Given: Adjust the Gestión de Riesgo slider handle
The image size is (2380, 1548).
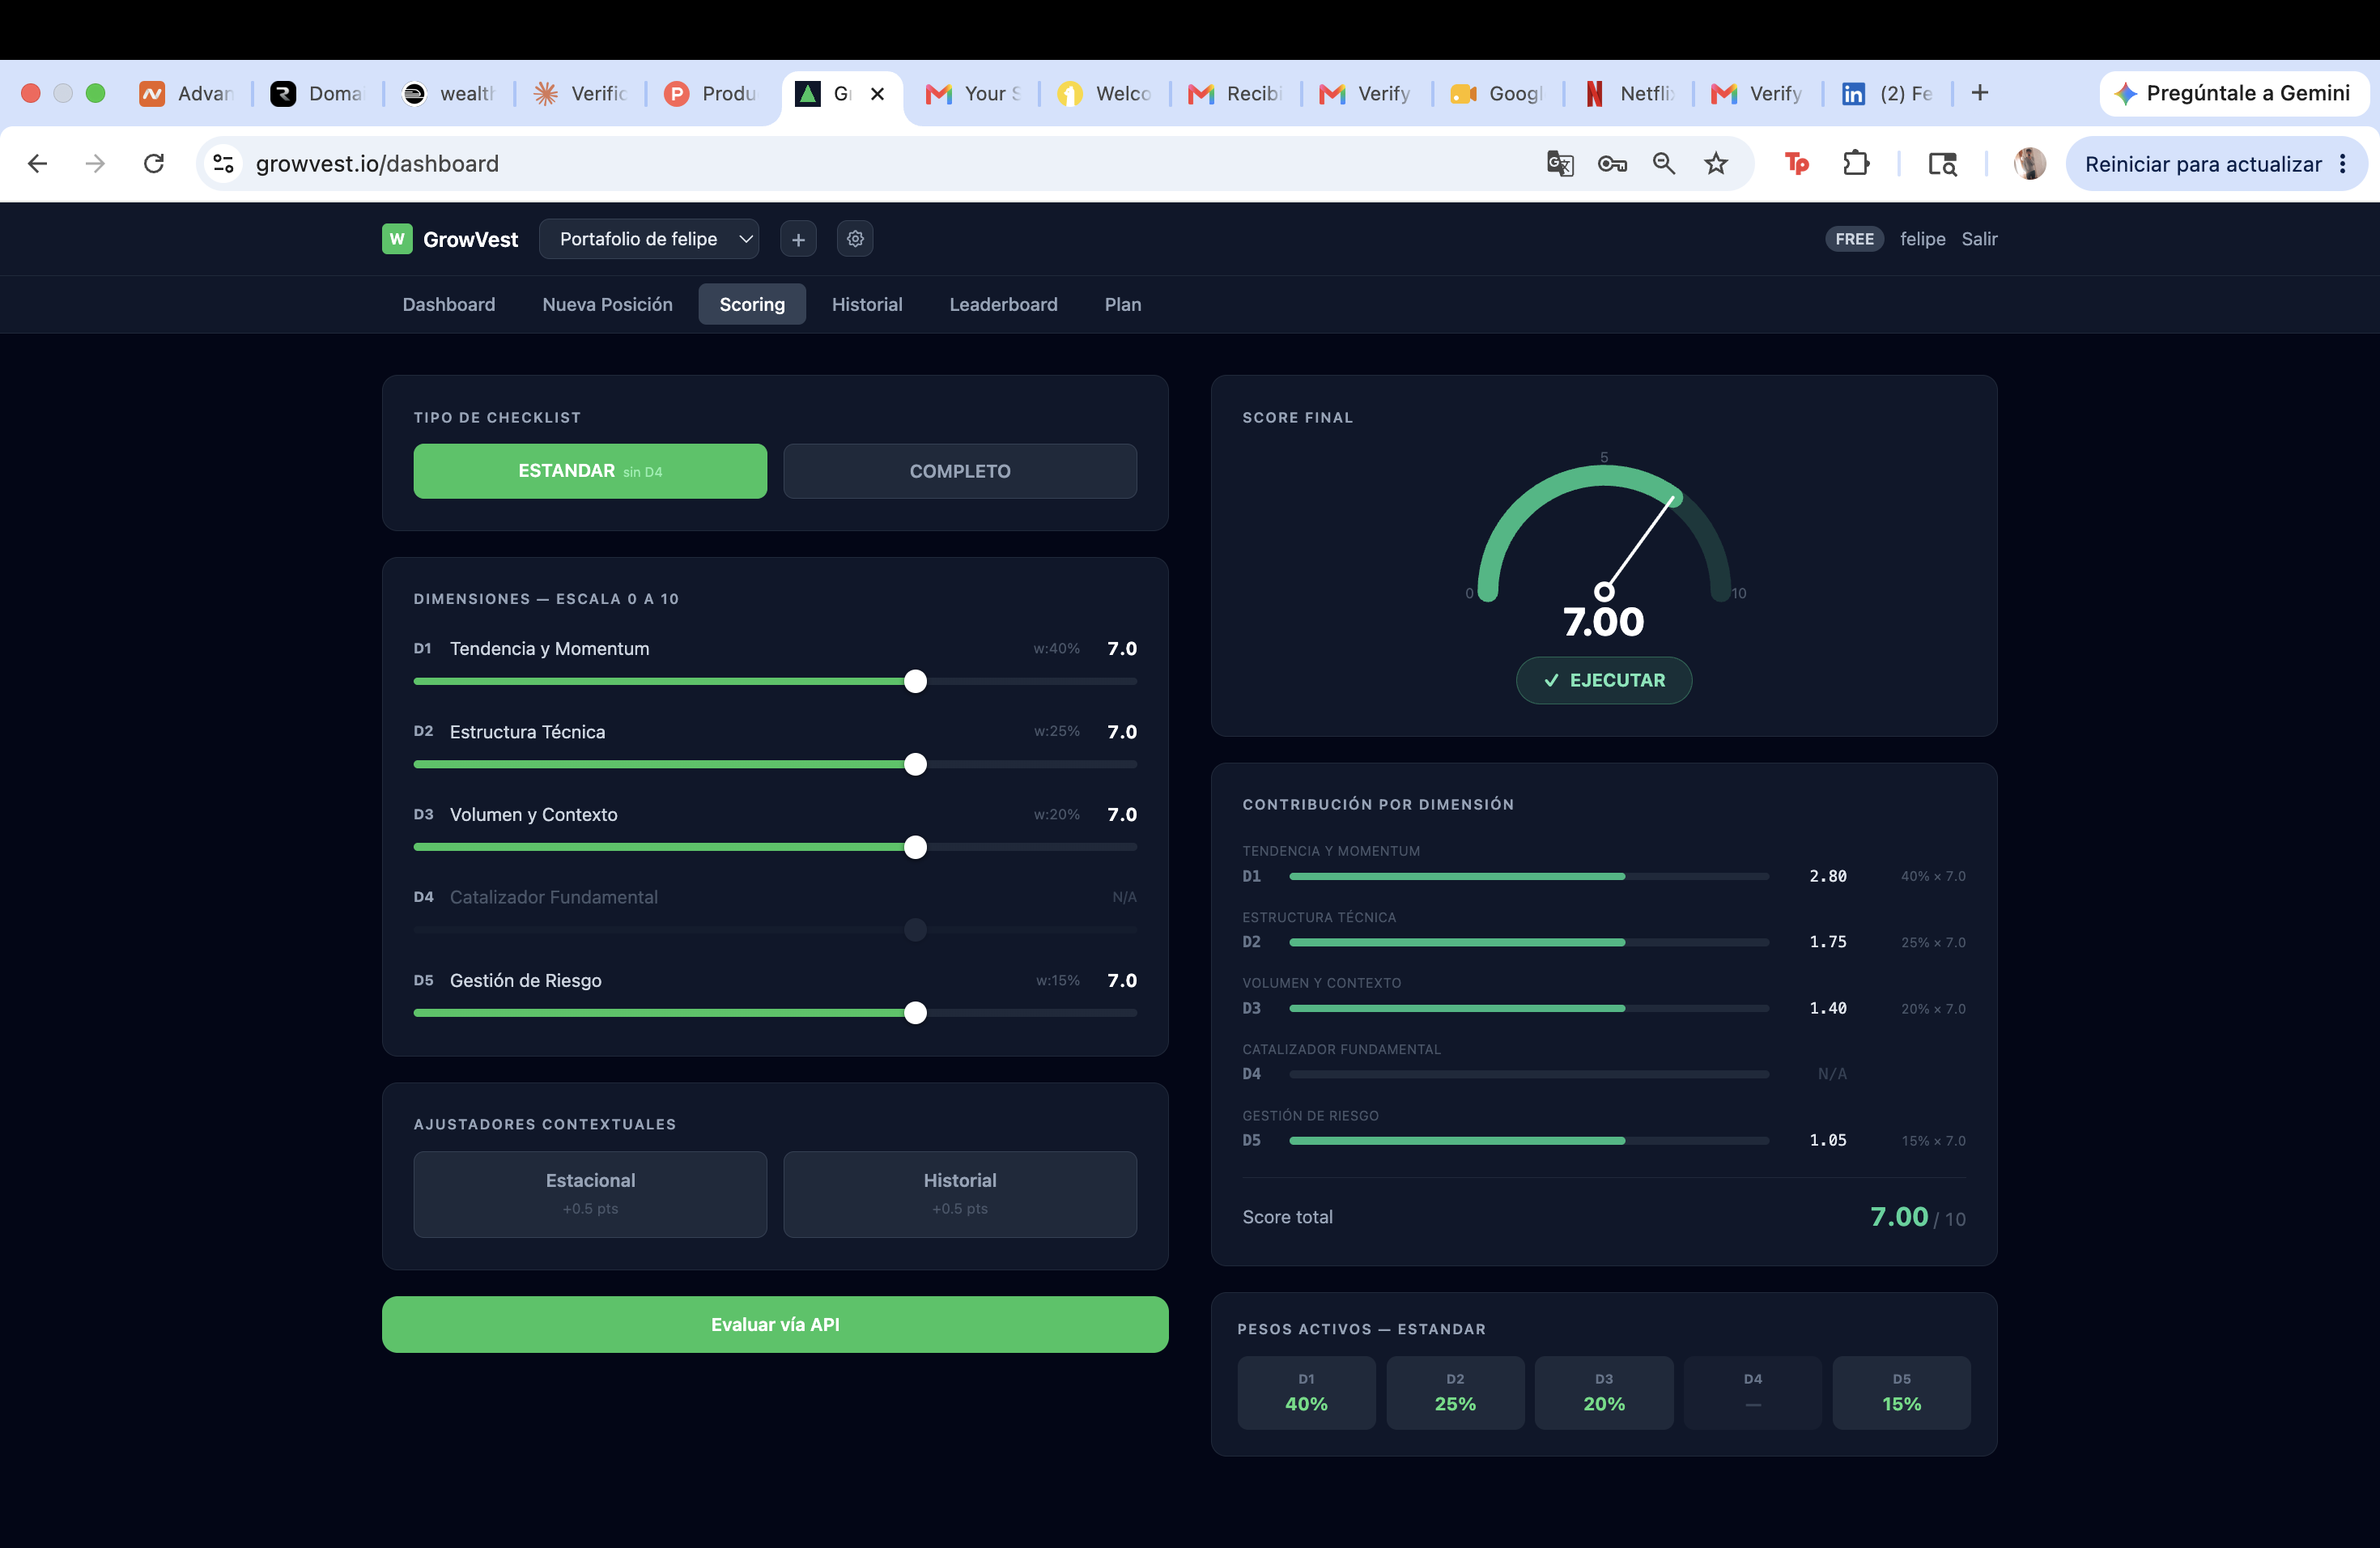Looking at the screenshot, I should (915, 1013).
